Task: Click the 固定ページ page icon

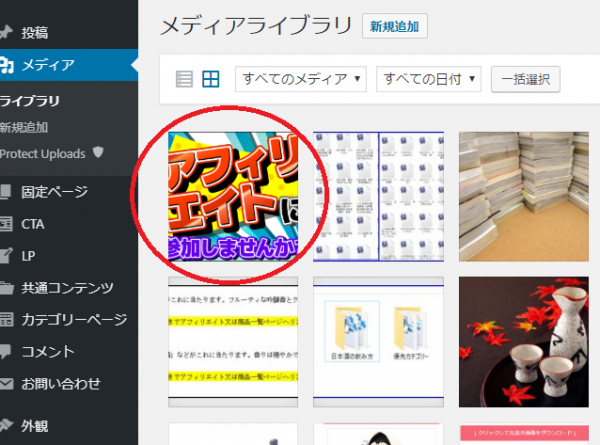Action: [6, 192]
